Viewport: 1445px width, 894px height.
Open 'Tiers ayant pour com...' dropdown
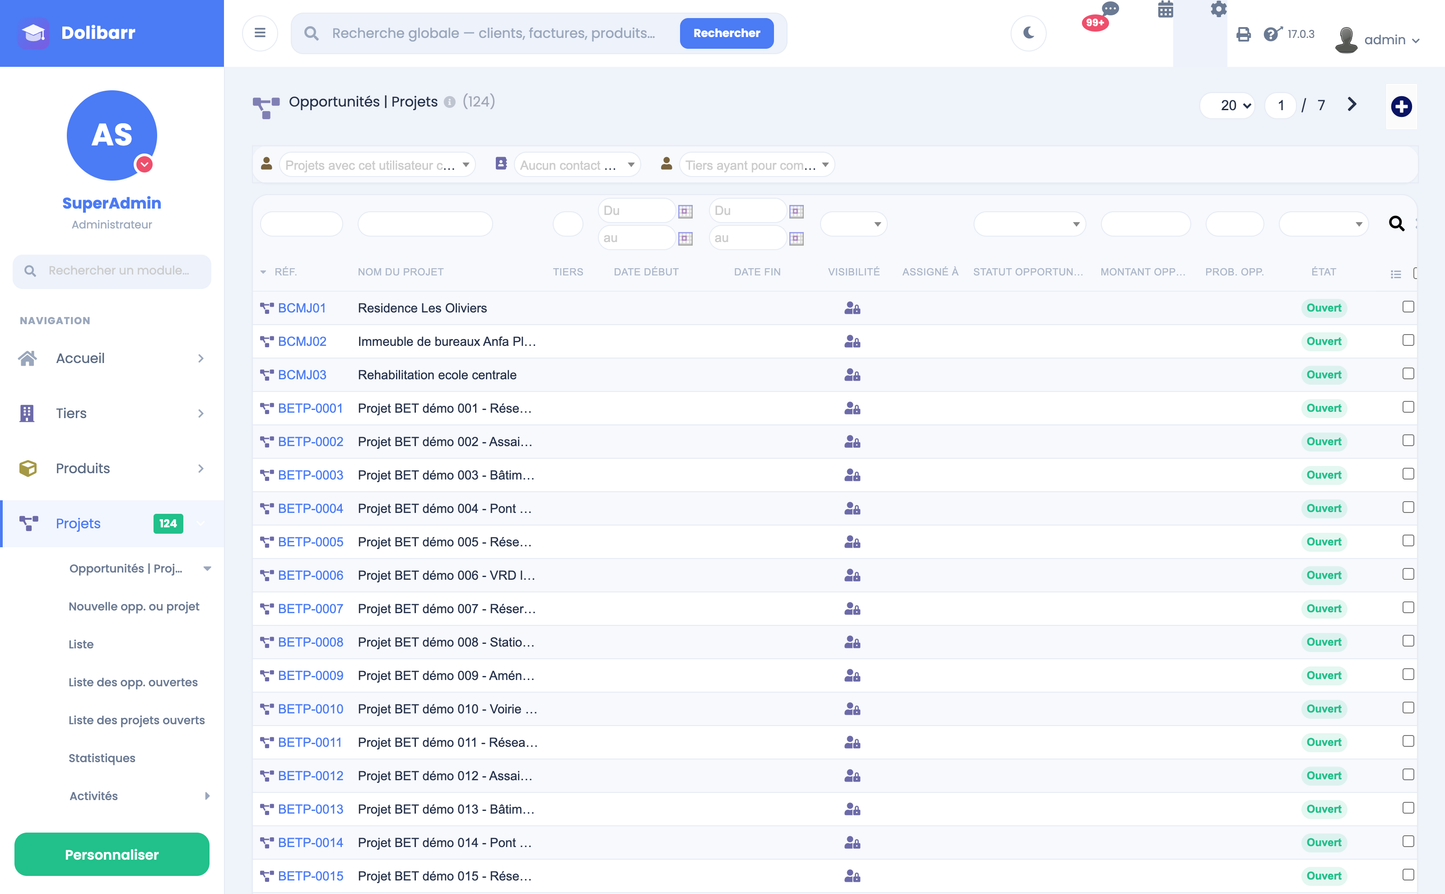757,165
